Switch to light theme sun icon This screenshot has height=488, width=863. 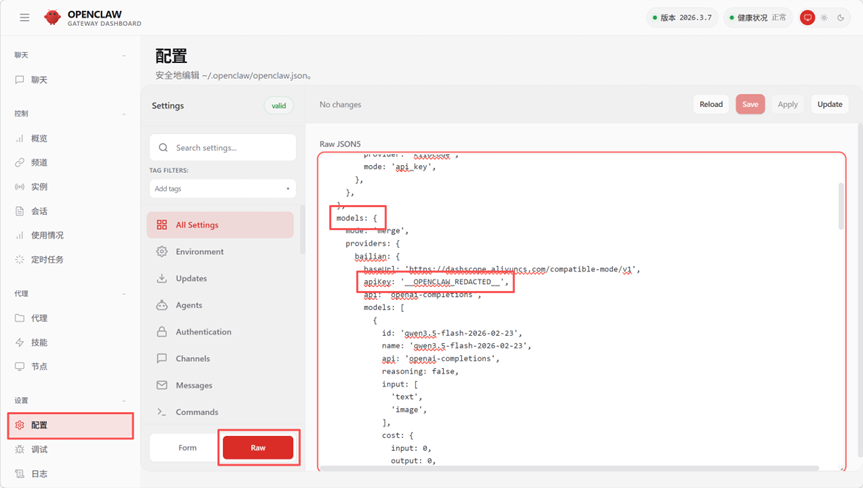824,18
